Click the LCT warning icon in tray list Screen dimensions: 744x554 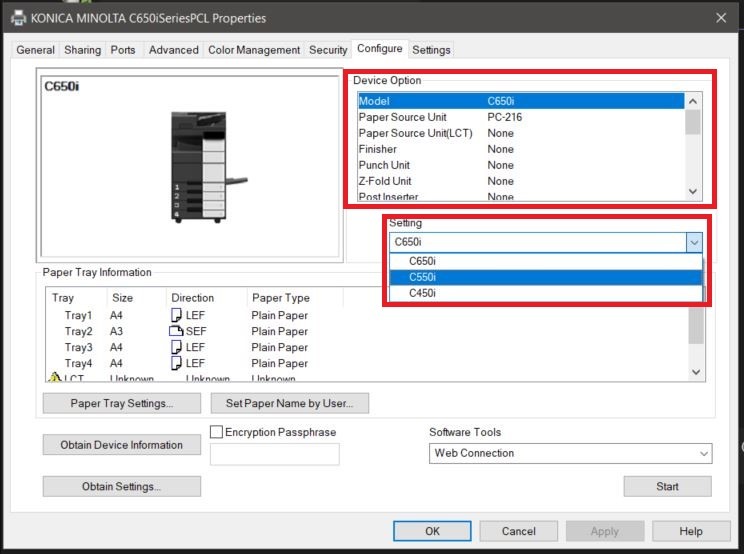(x=55, y=378)
